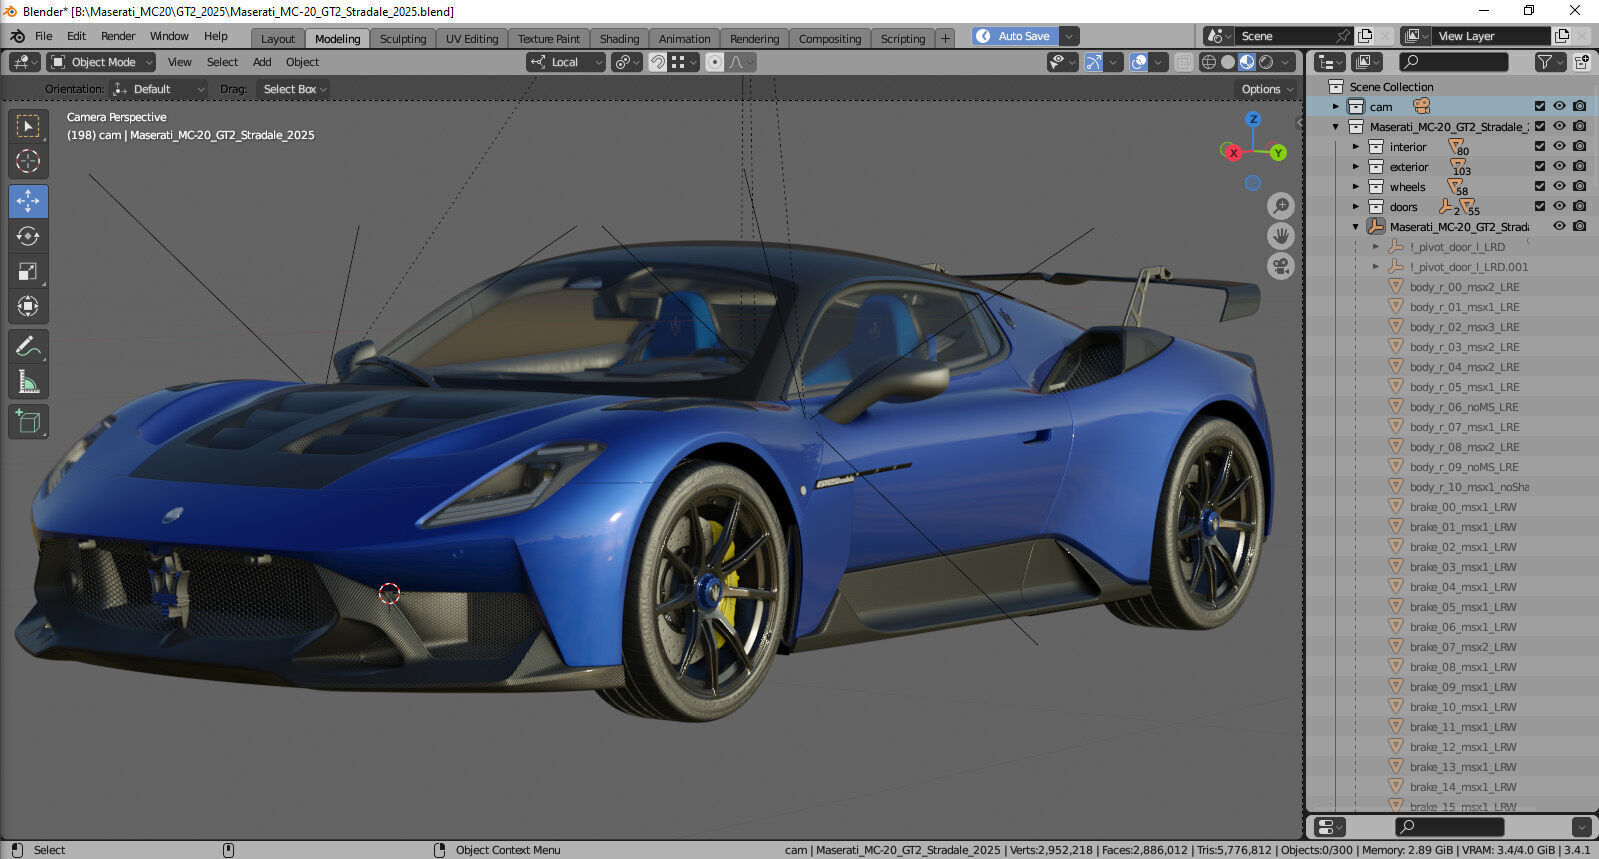Disable rendering for doors collection
1599x859 pixels.
click(x=1579, y=206)
